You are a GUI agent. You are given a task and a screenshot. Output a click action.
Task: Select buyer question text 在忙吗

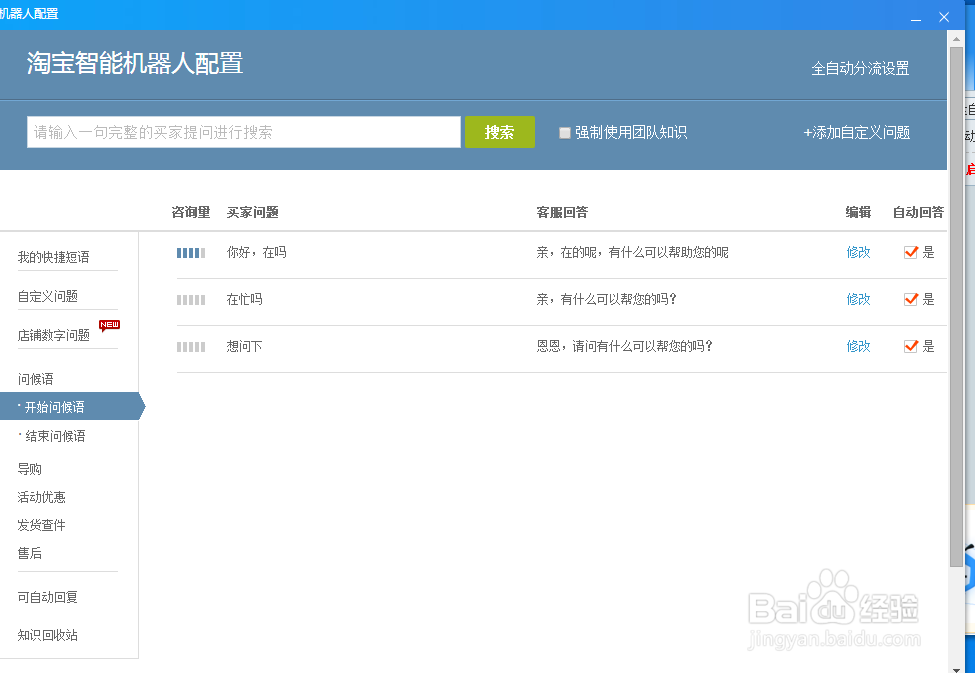pos(244,299)
